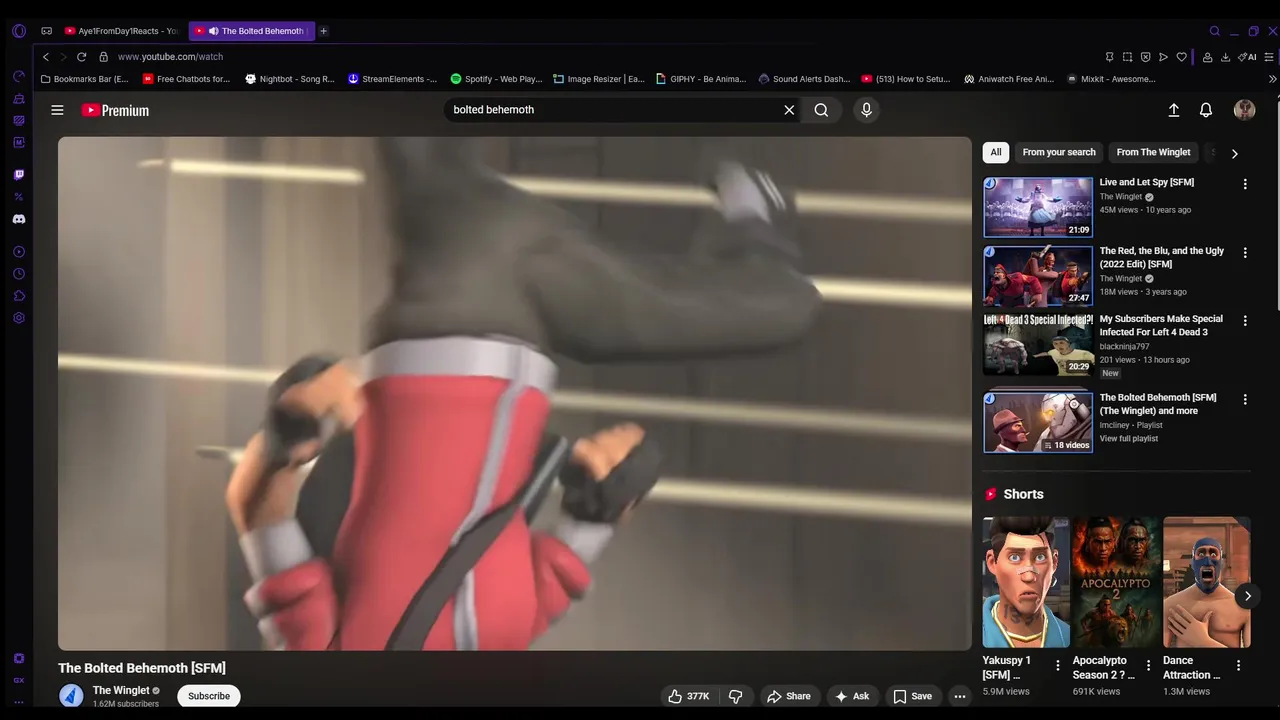Select the All filter chip

(996, 152)
